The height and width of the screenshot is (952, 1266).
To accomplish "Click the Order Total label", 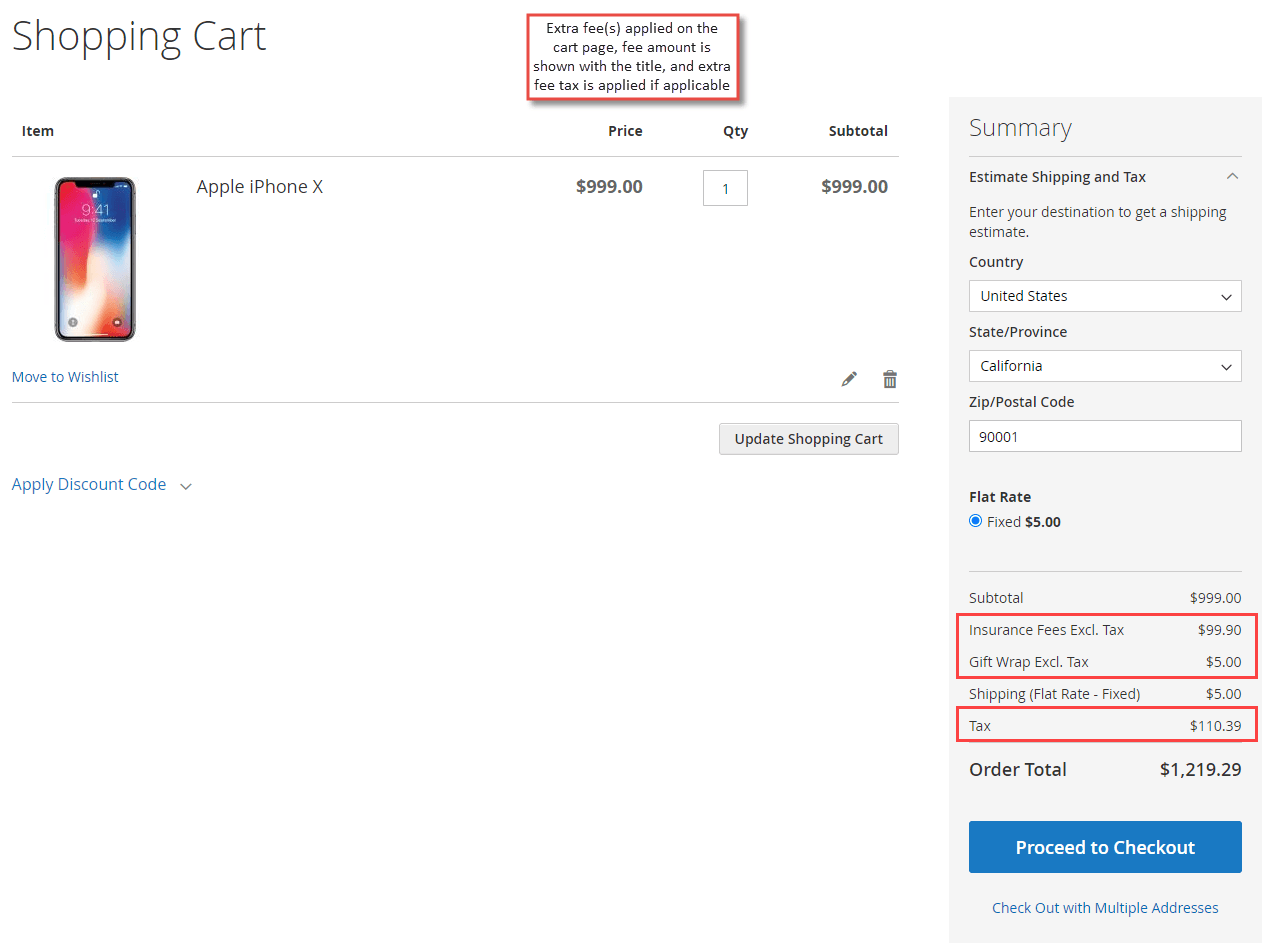I will (x=1018, y=770).
